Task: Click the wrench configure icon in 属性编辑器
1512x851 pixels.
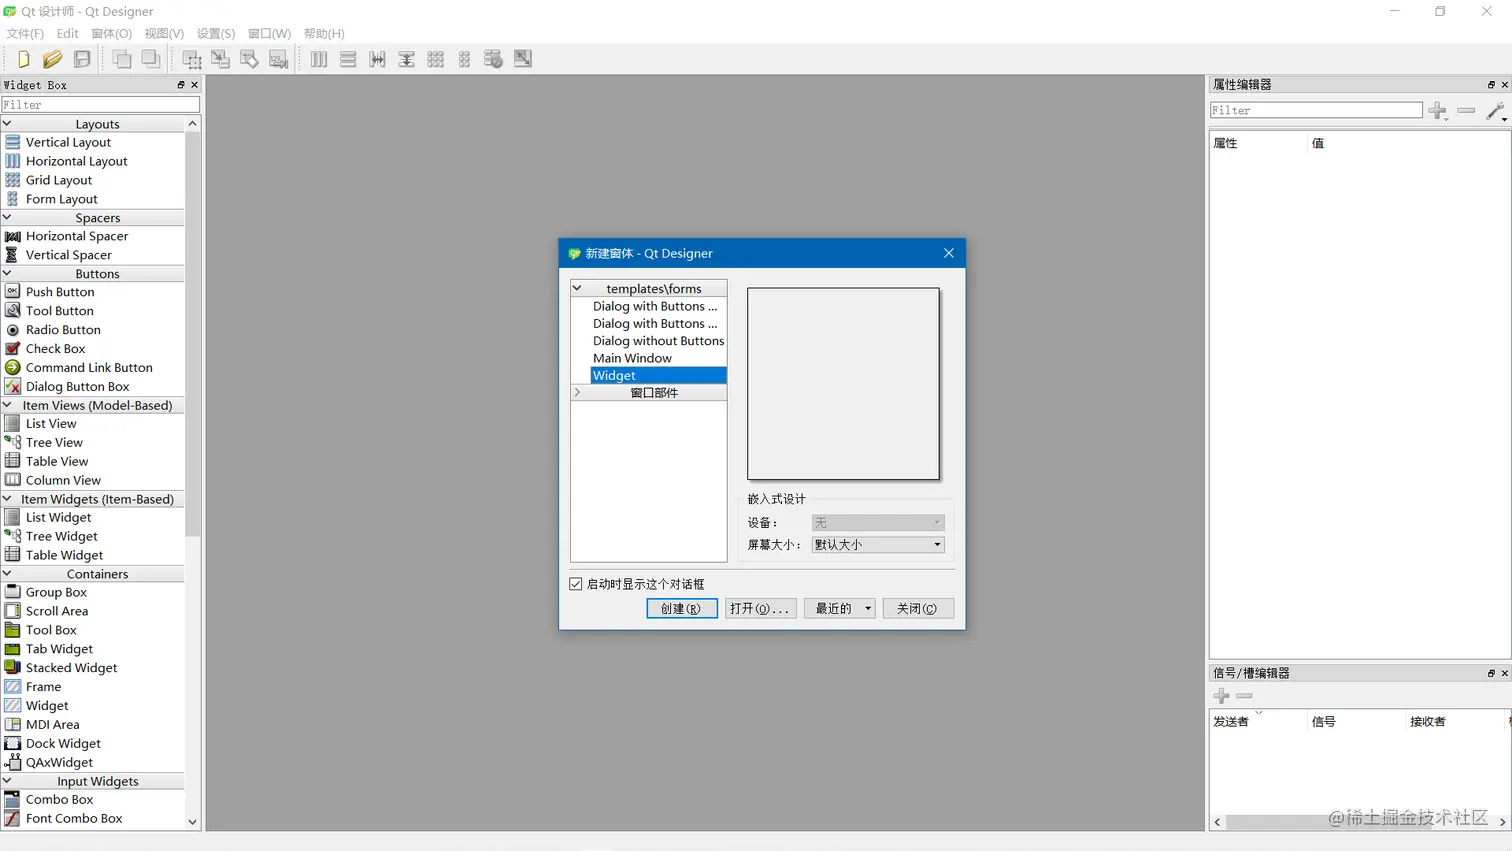Action: pos(1496,111)
